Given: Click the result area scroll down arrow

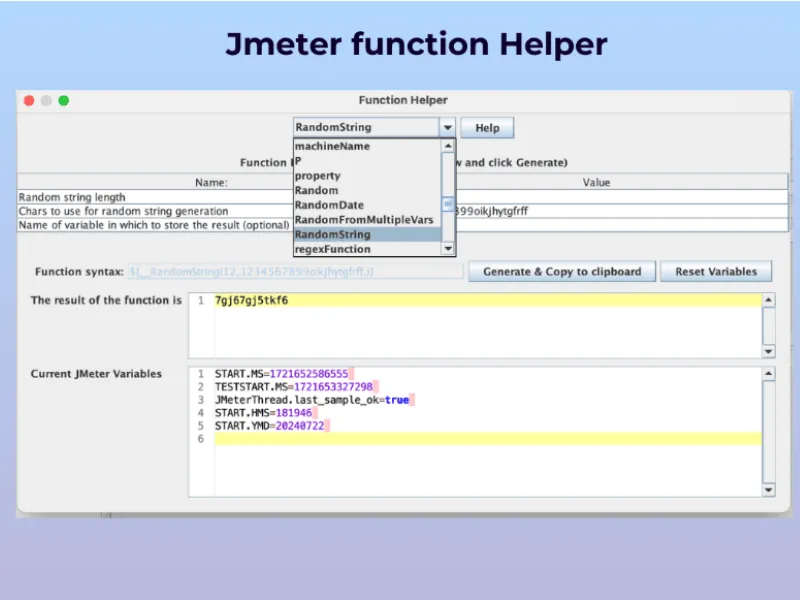Looking at the screenshot, I should tap(768, 352).
